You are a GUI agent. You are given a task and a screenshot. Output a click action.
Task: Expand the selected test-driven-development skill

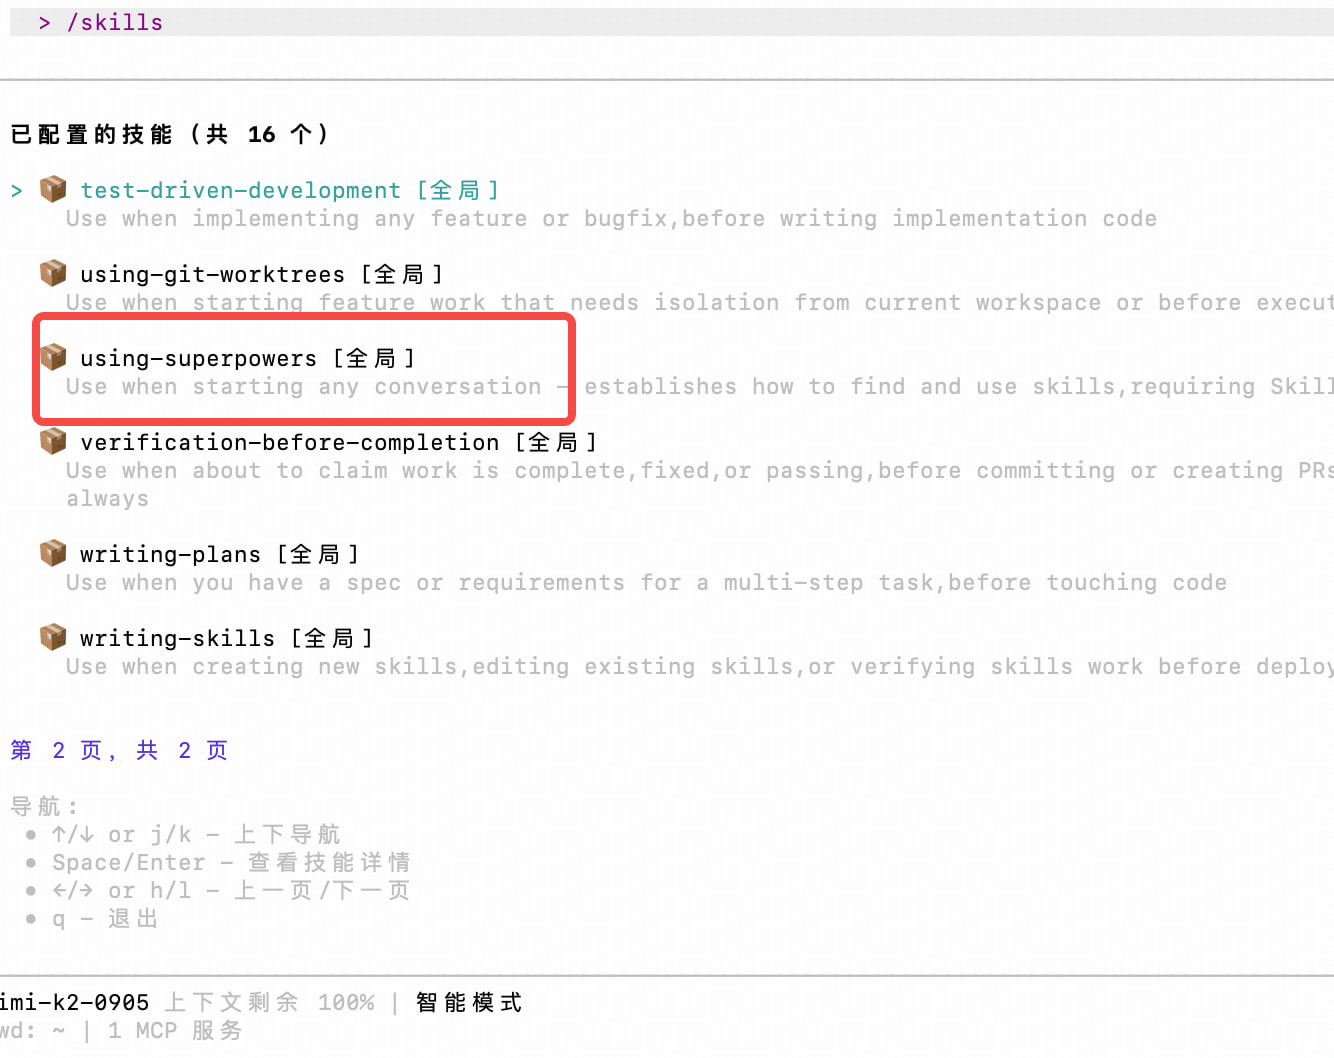(x=240, y=189)
